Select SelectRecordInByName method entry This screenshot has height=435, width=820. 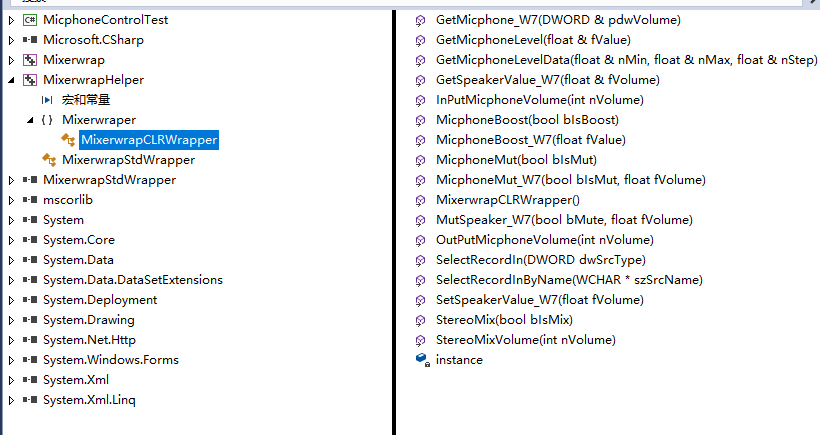pyautogui.click(x=569, y=280)
